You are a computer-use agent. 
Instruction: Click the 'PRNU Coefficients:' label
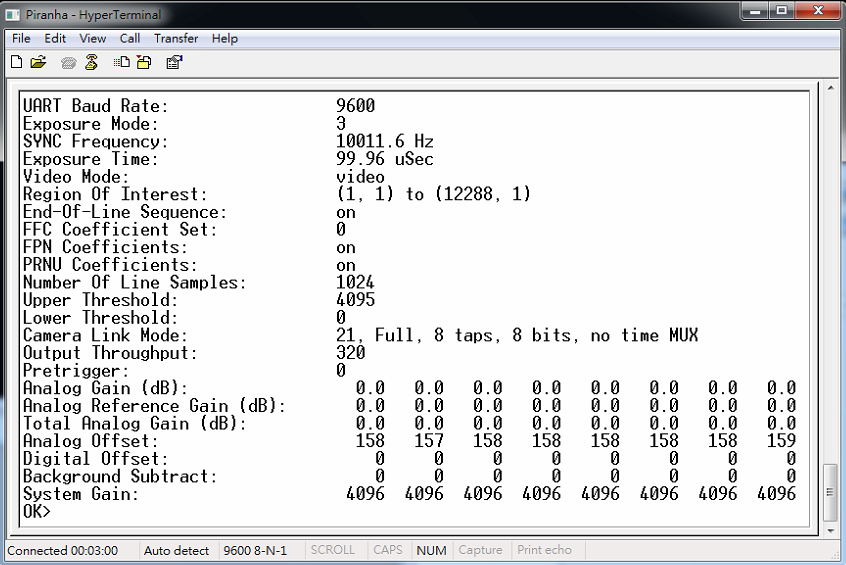[x=110, y=265]
